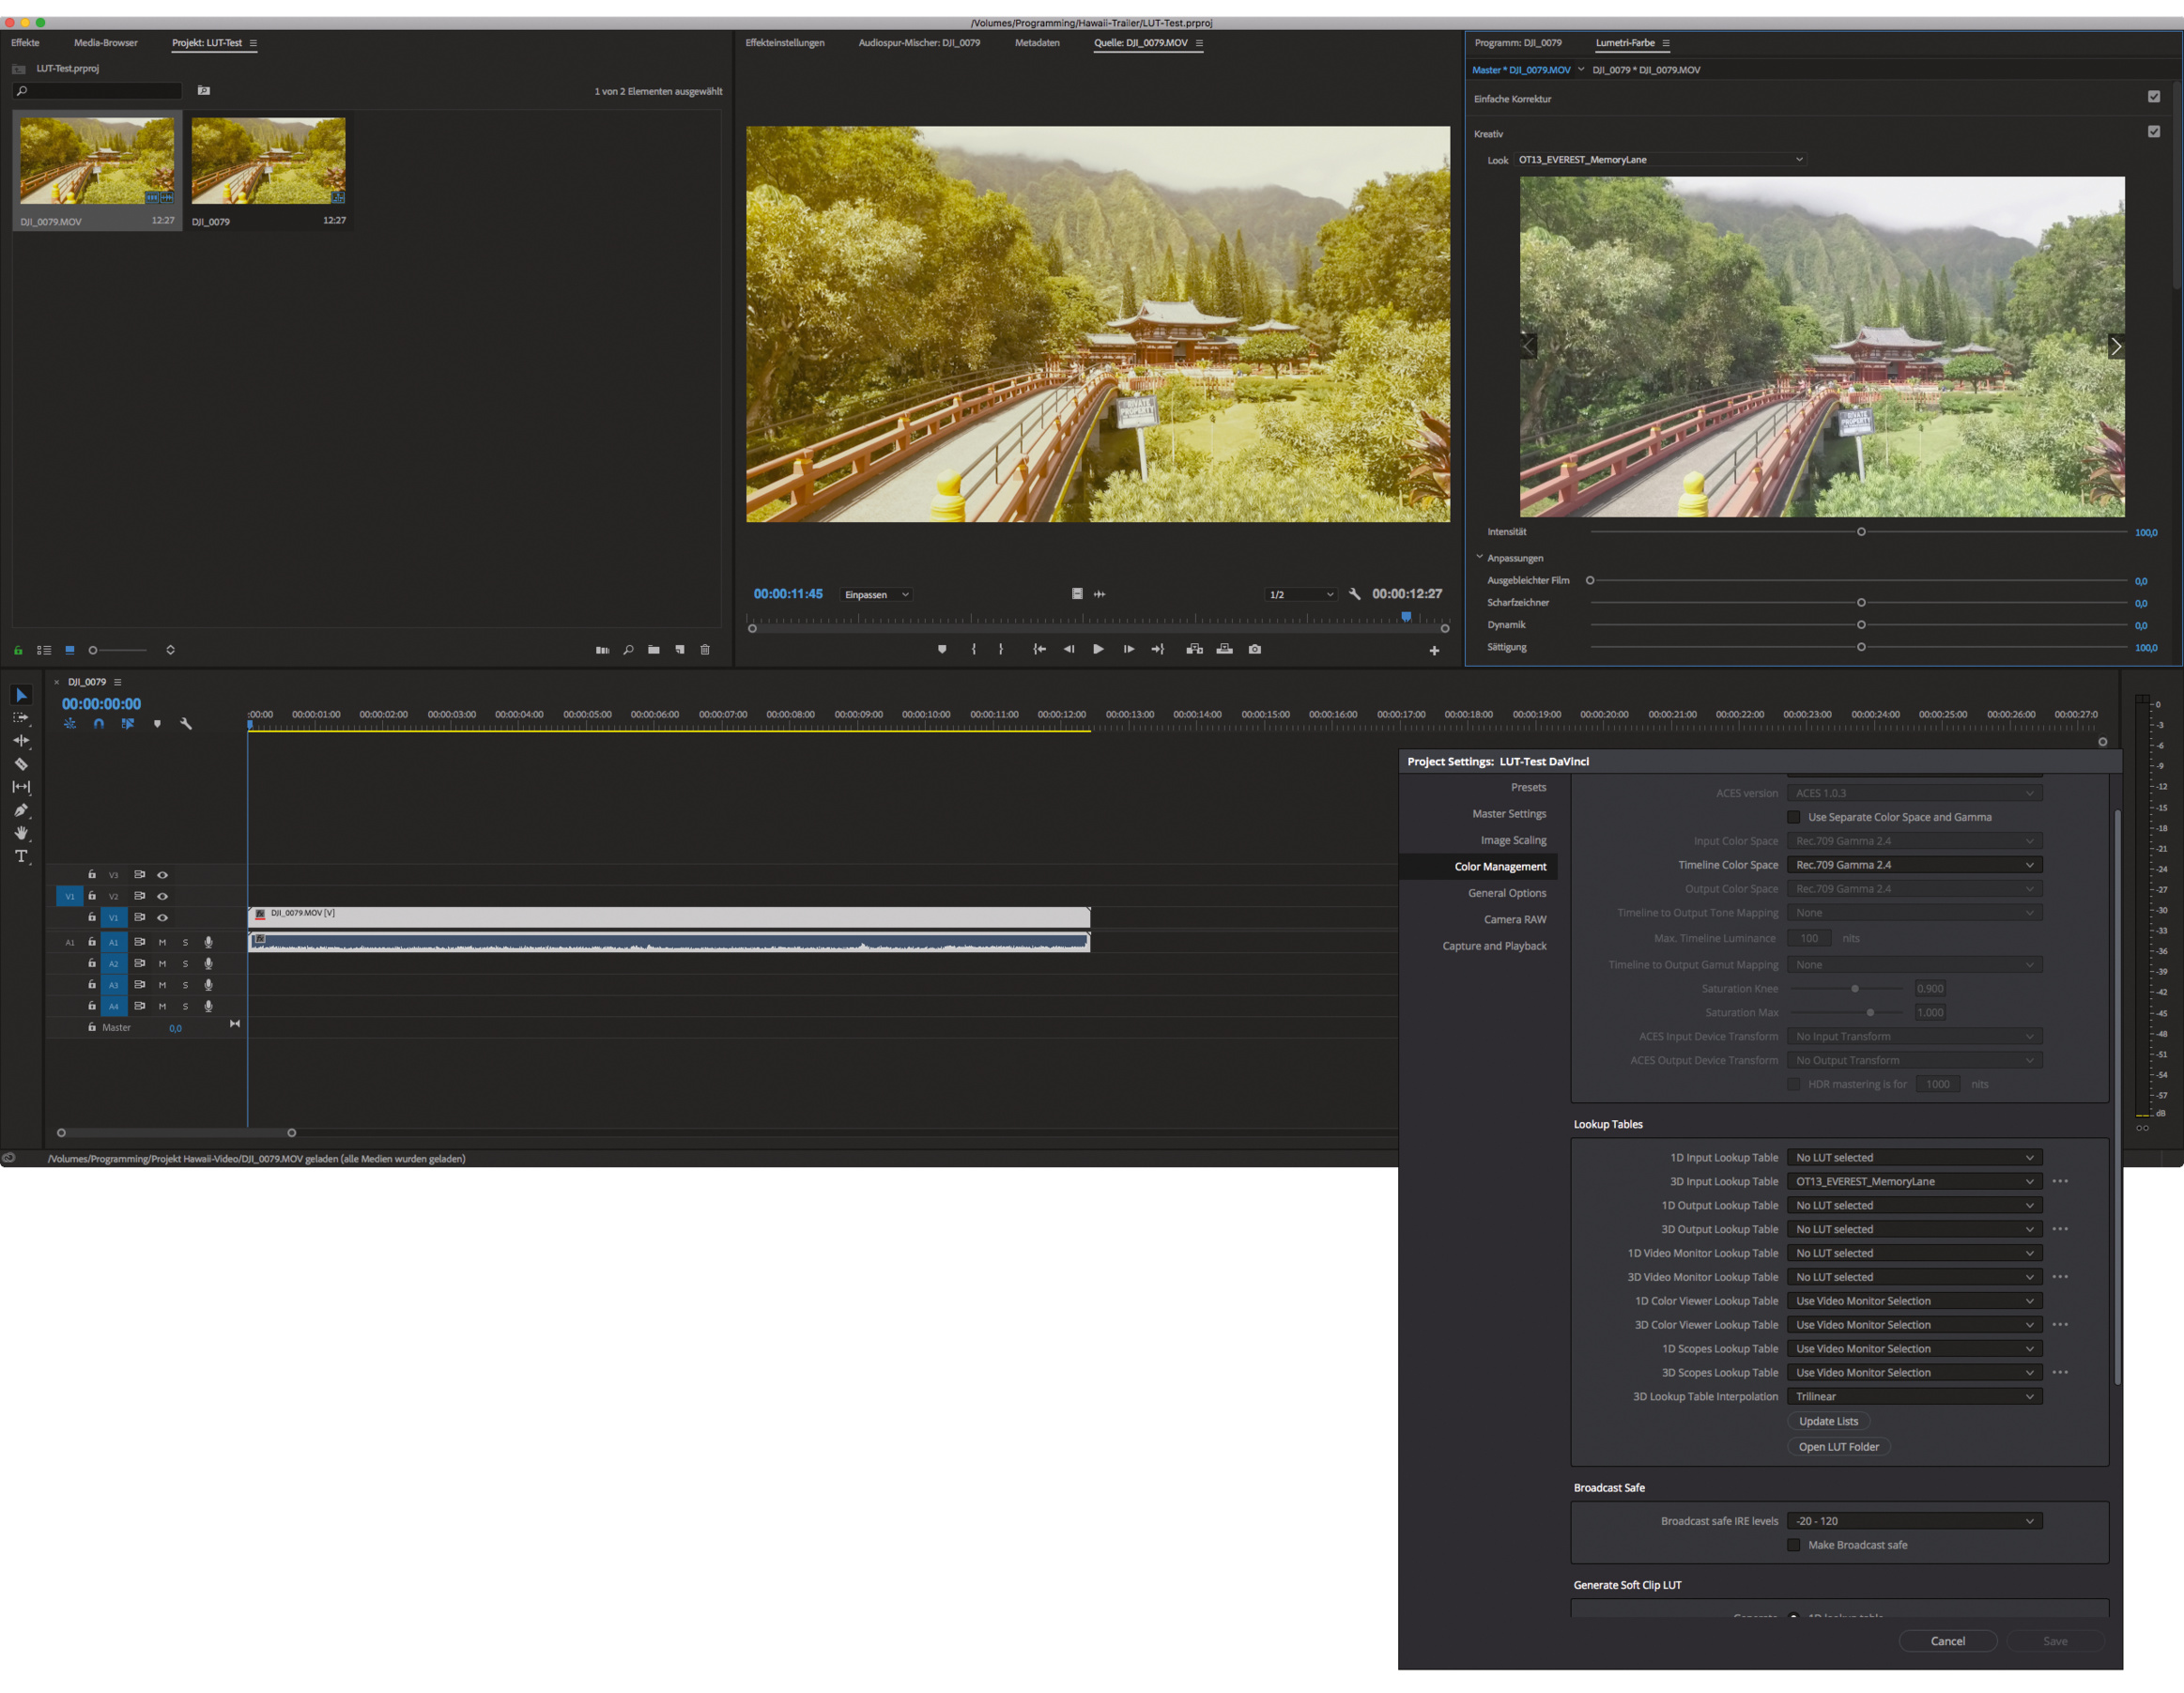Adjust the Intensität slider handle

[x=1861, y=532]
